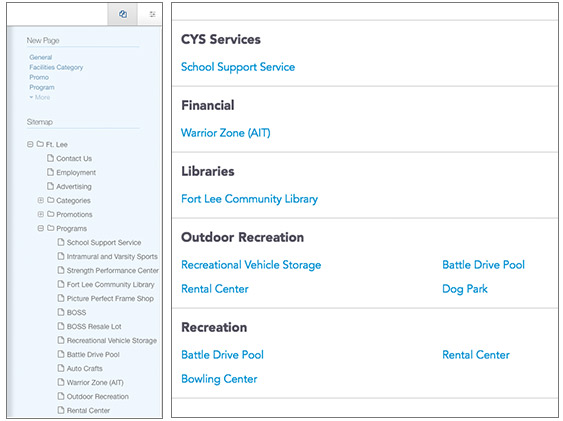Open the School Support Service link
The width and height of the screenshot is (563, 421).
coord(238,67)
